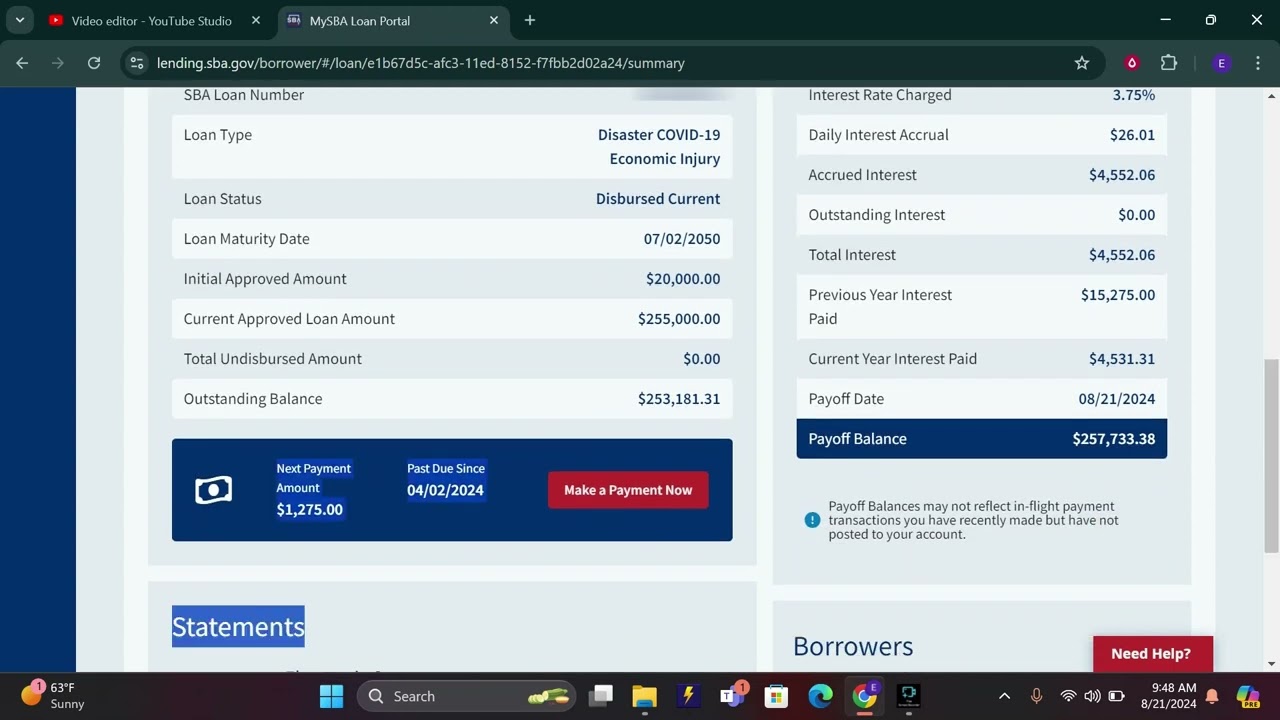Select the Statements heading
The image size is (1280, 720).
click(x=238, y=627)
